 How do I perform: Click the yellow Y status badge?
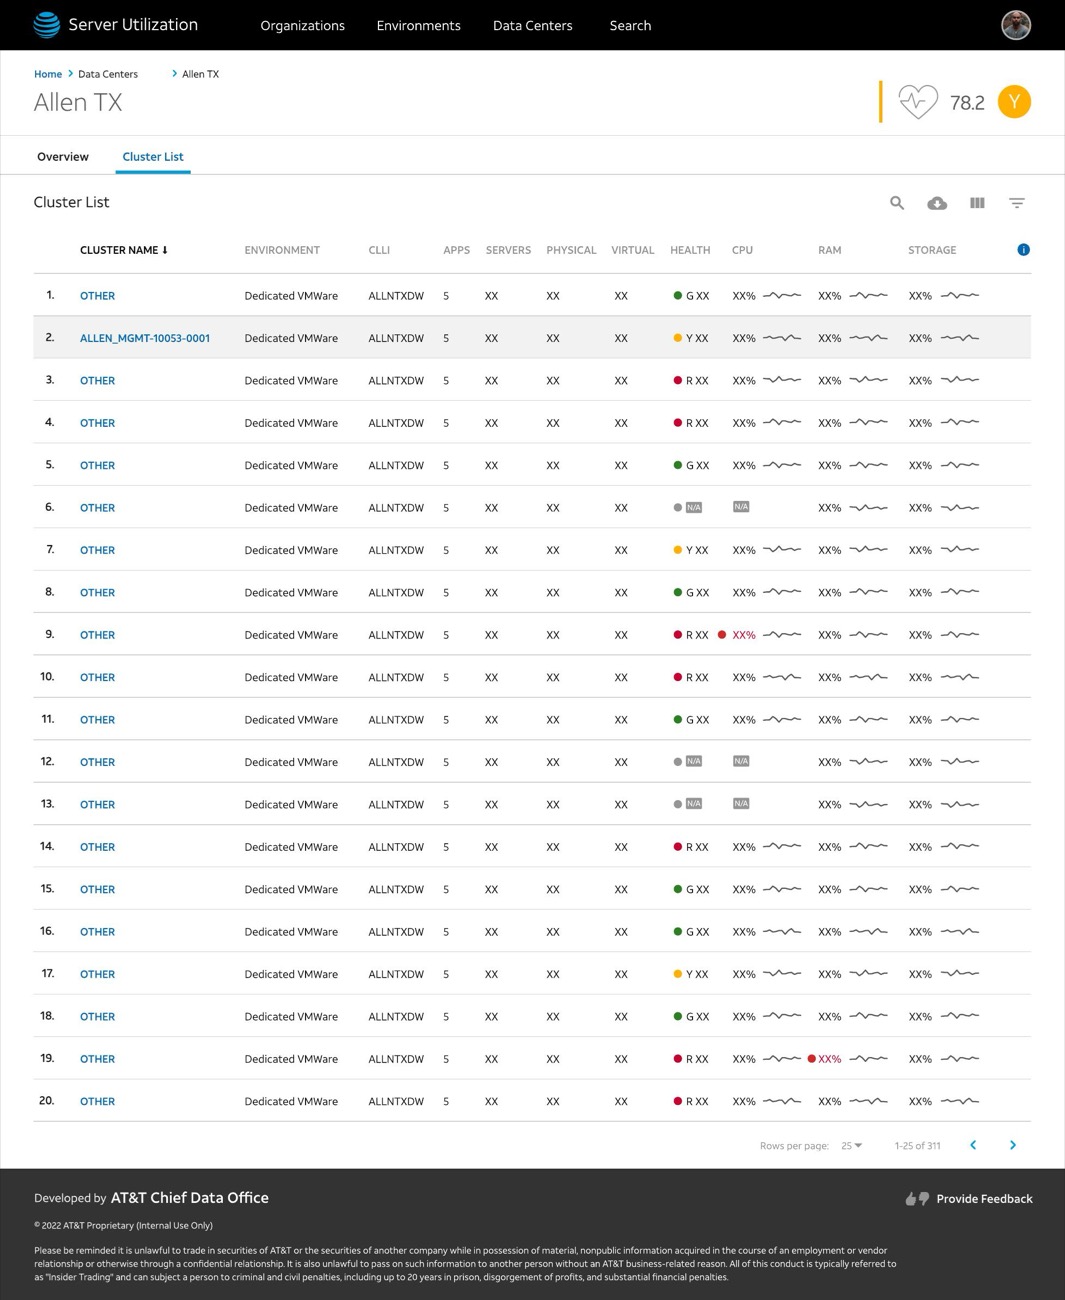click(1014, 102)
